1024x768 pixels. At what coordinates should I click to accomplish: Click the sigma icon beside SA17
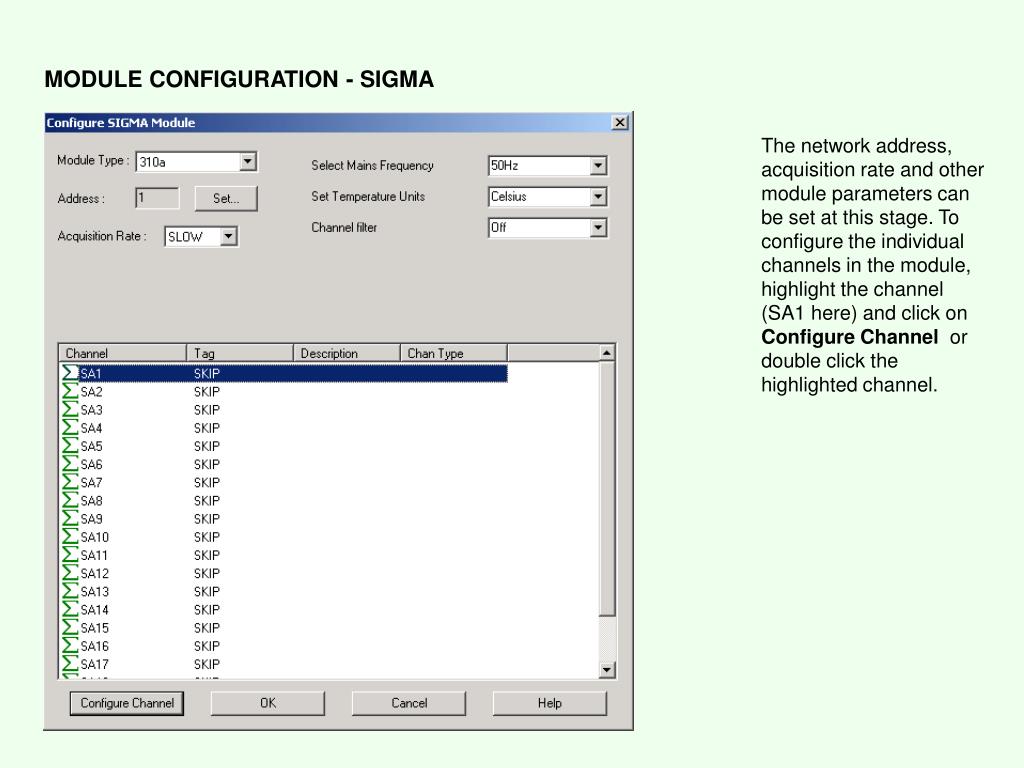click(70, 664)
